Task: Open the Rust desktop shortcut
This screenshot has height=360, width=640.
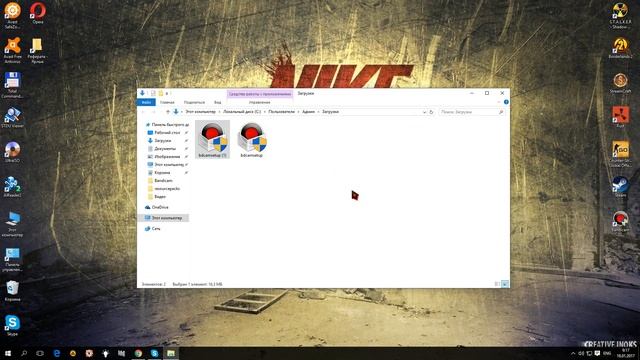Action: (x=620, y=117)
